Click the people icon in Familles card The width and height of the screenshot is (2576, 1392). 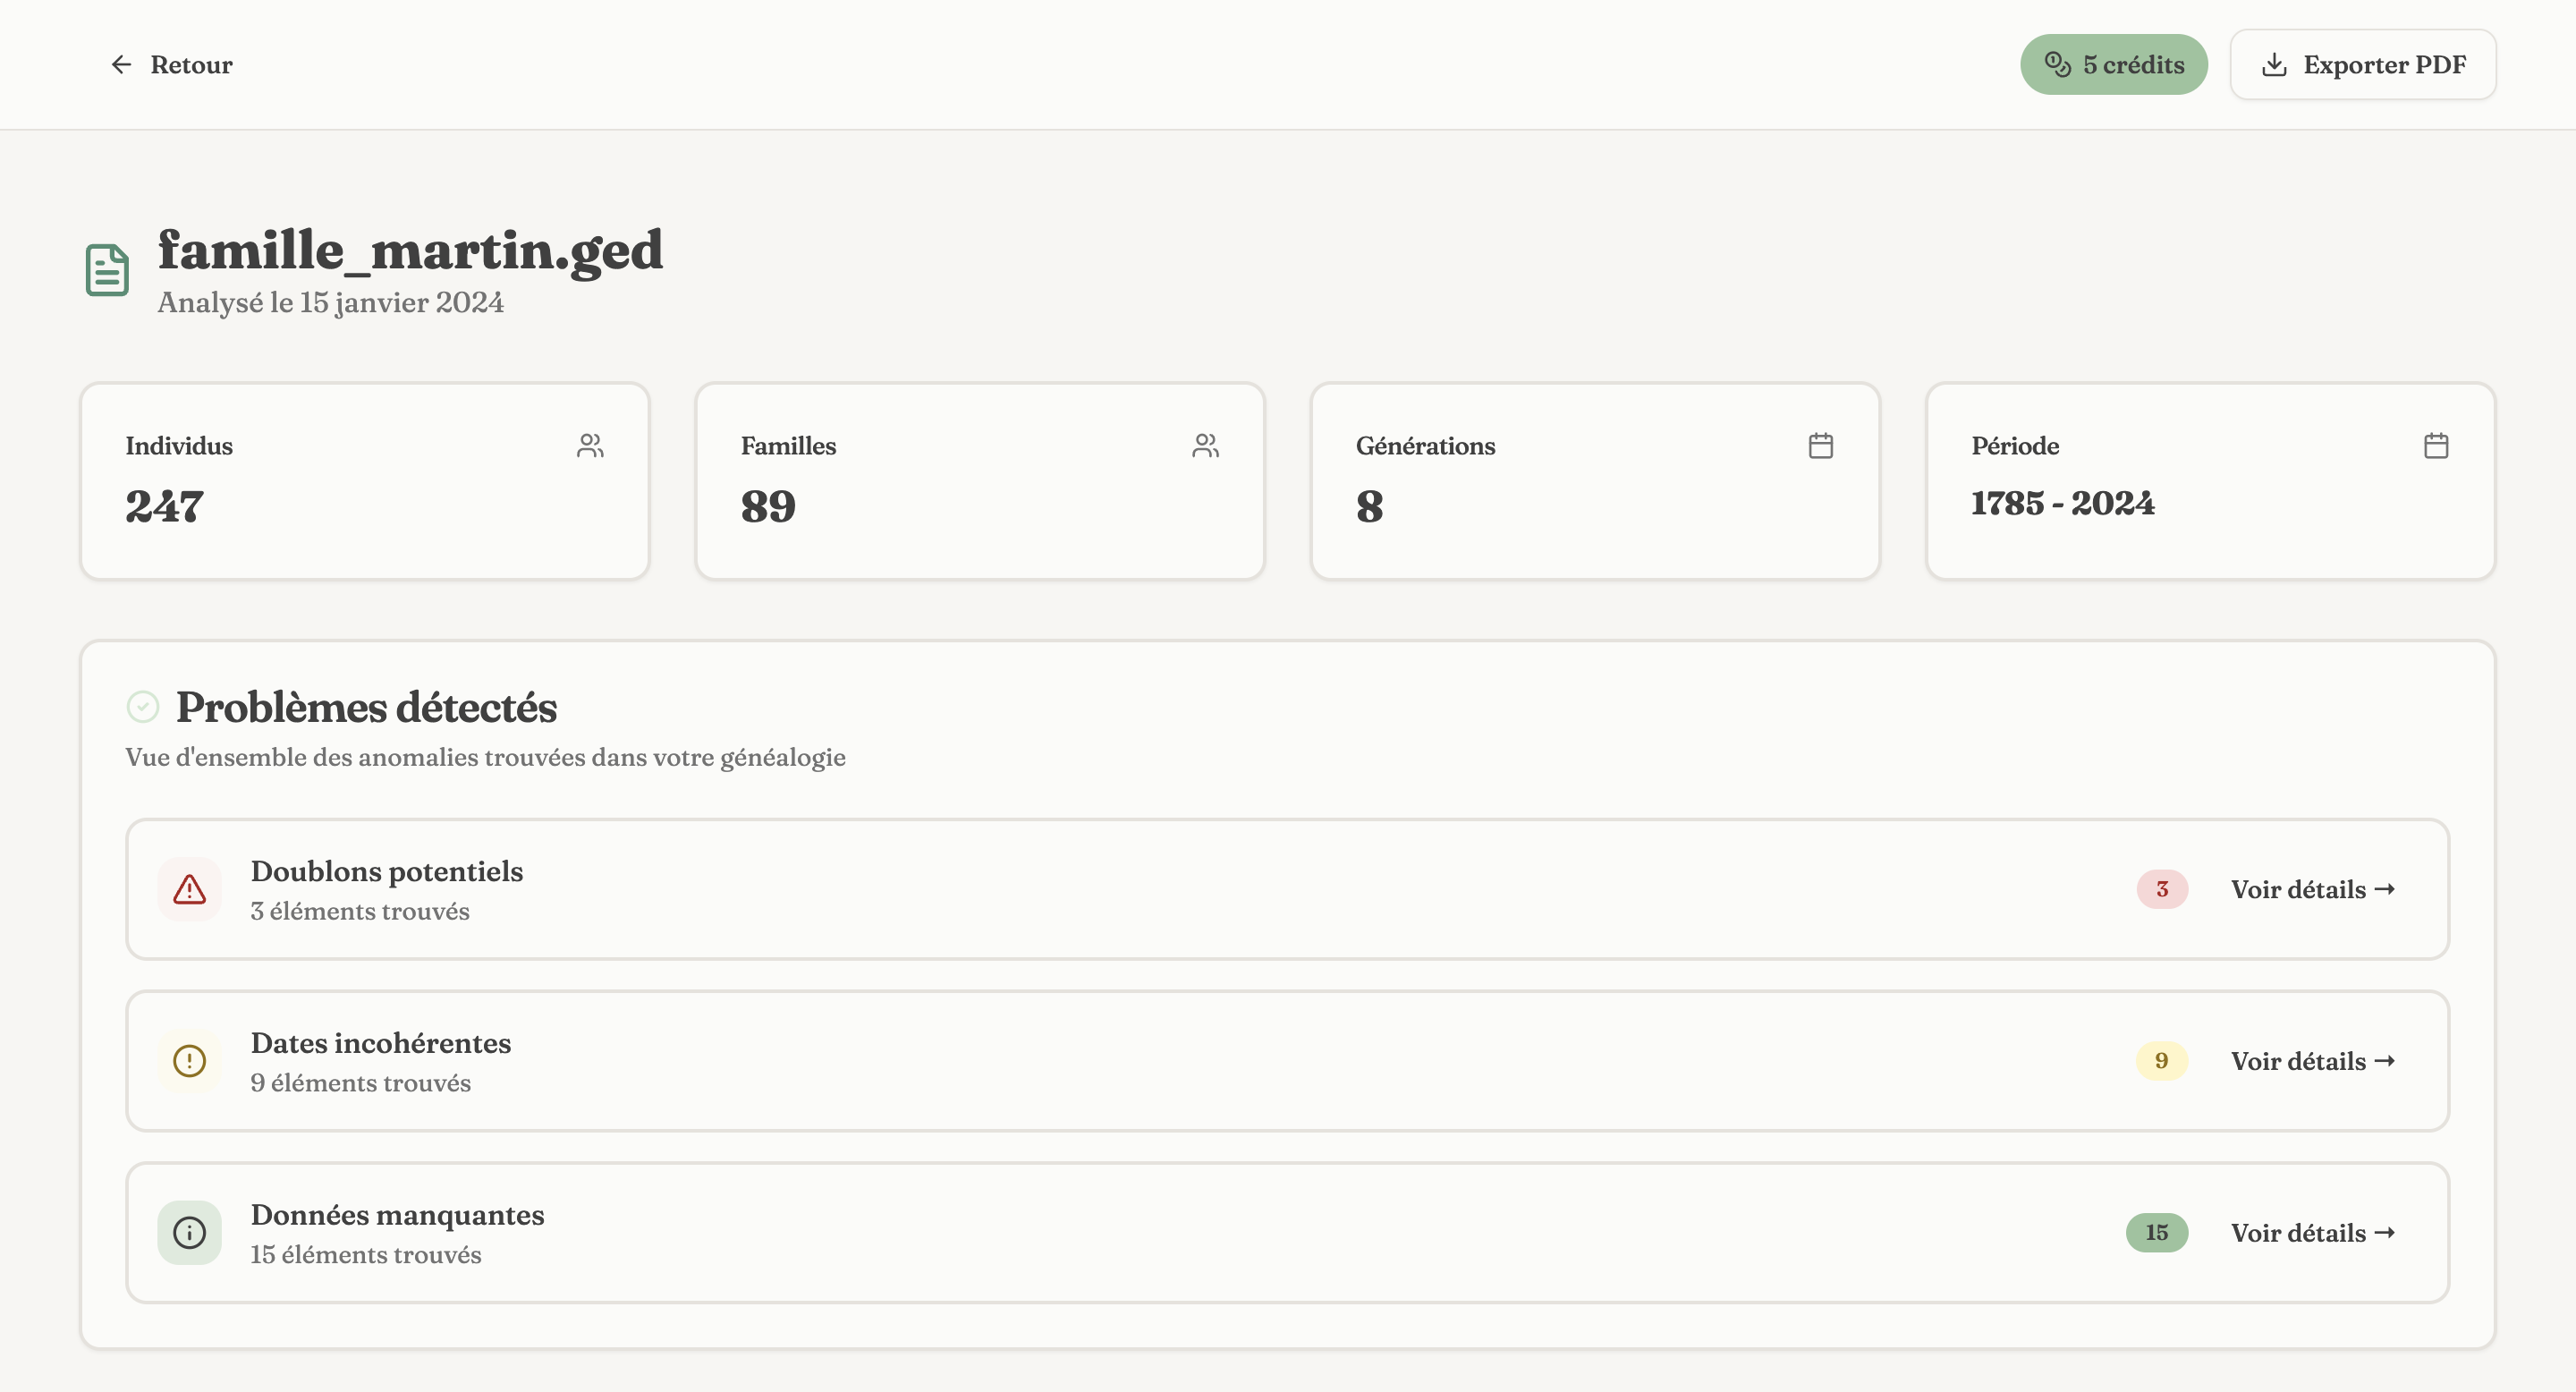(x=1205, y=446)
